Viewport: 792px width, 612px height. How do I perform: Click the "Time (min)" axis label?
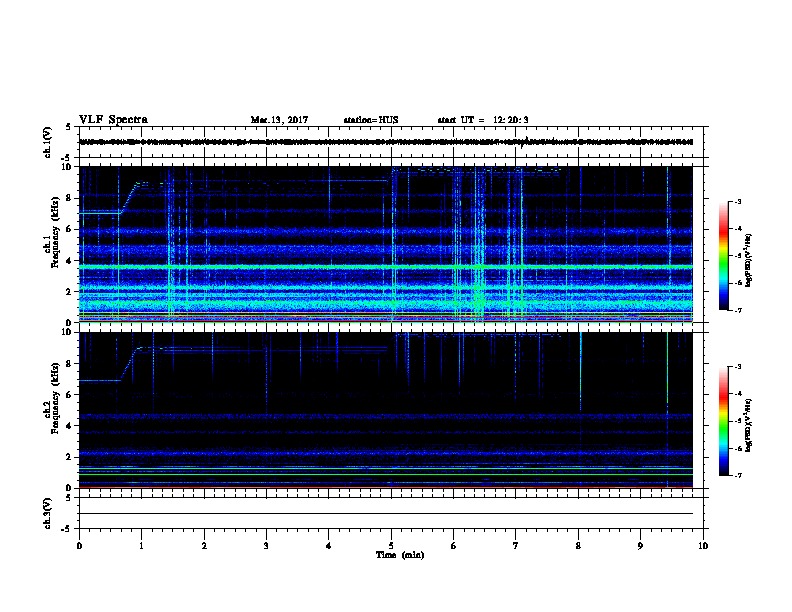point(400,555)
